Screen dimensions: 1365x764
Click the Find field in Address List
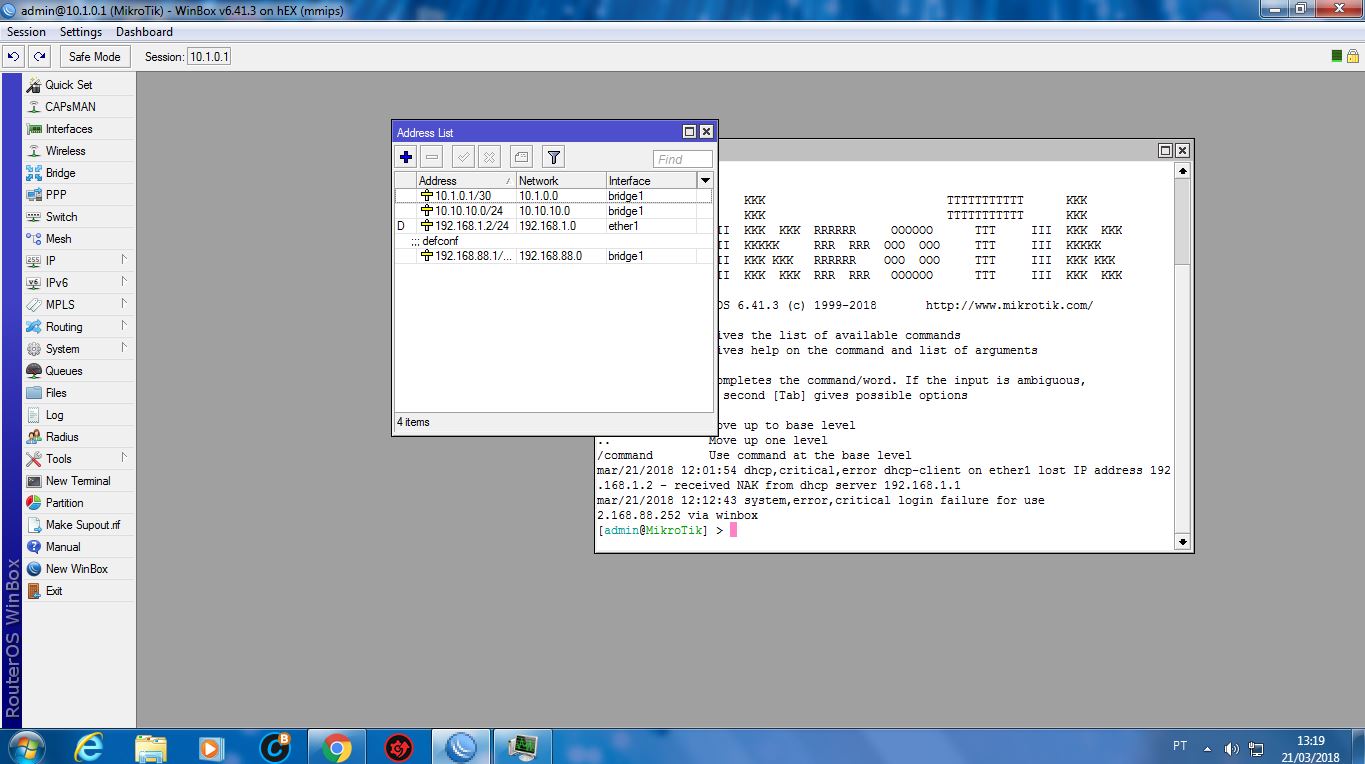click(682, 159)
